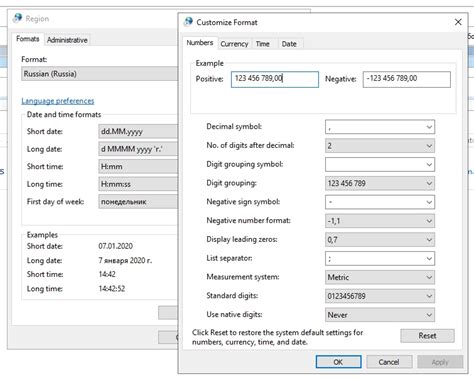Open the Short time H:mm combo box

point(138,166)
